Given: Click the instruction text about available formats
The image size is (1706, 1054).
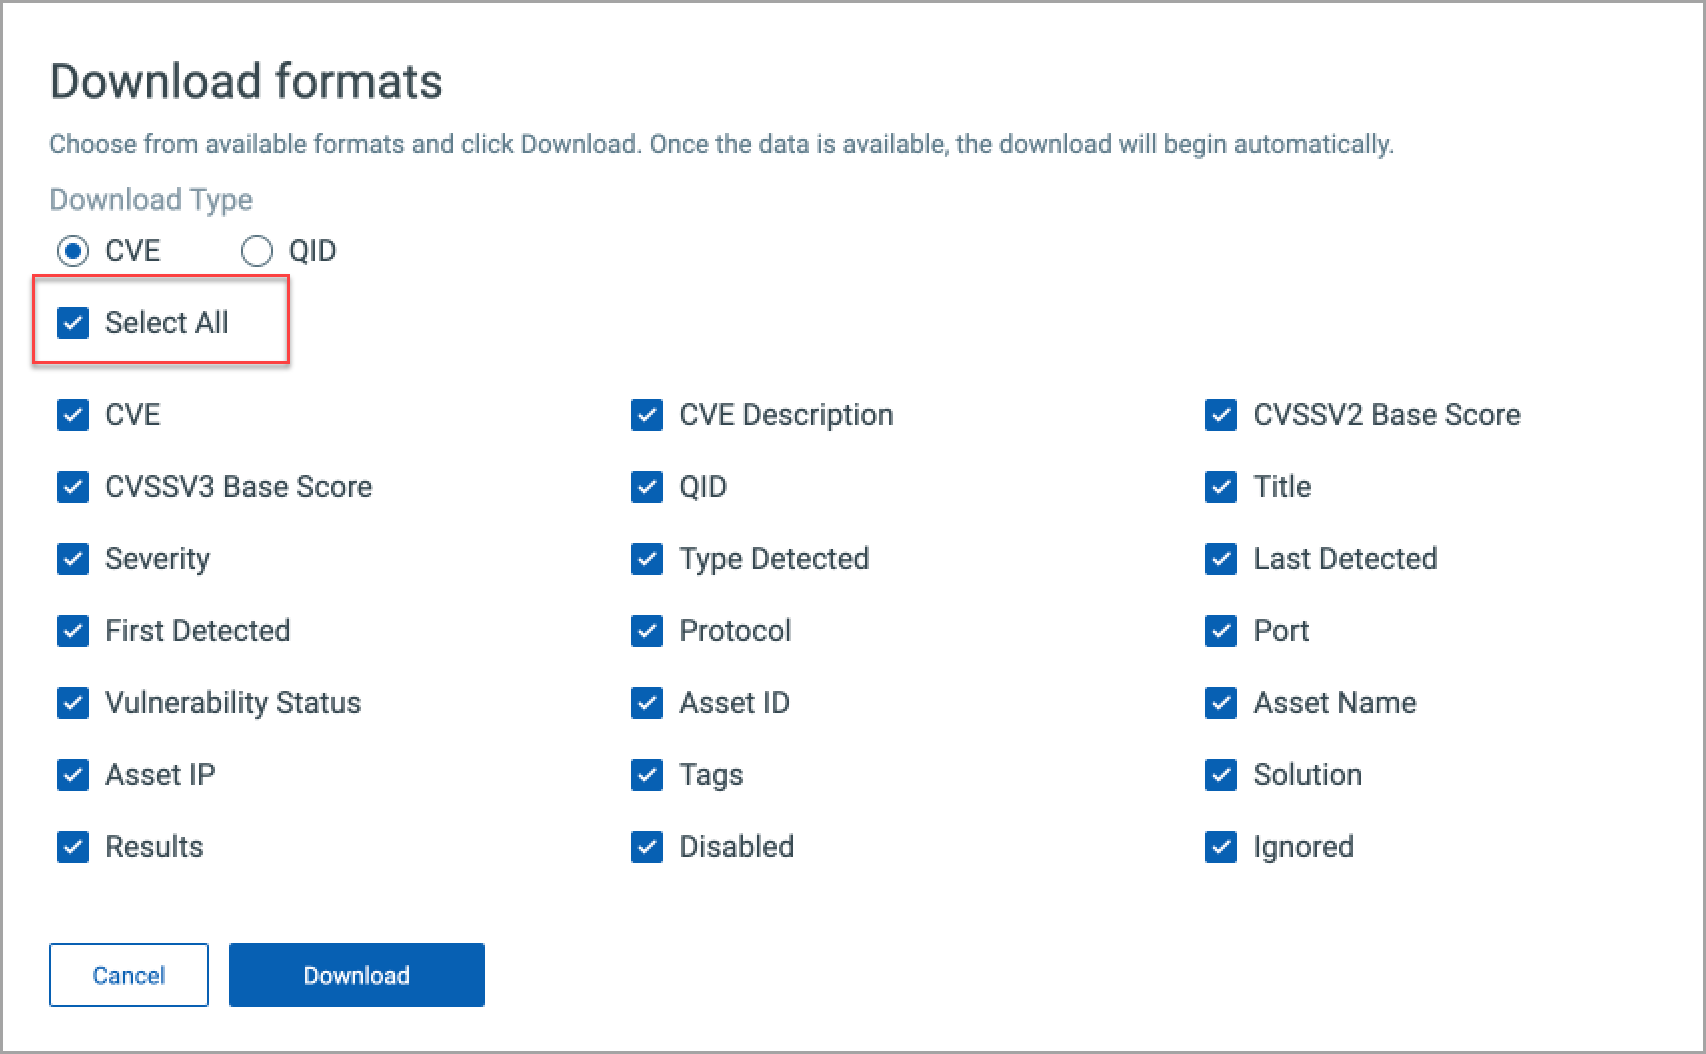Looking at the screenshot, I should [721, 145].
